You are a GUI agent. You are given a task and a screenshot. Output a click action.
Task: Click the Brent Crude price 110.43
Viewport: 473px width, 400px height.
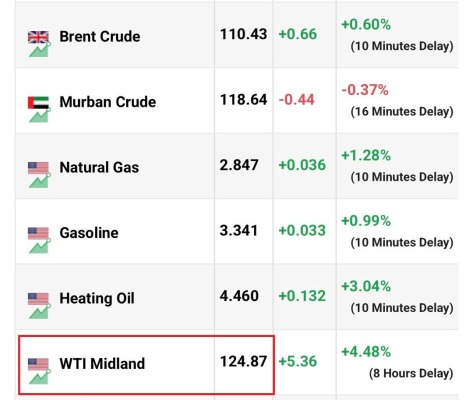[243, 34]
